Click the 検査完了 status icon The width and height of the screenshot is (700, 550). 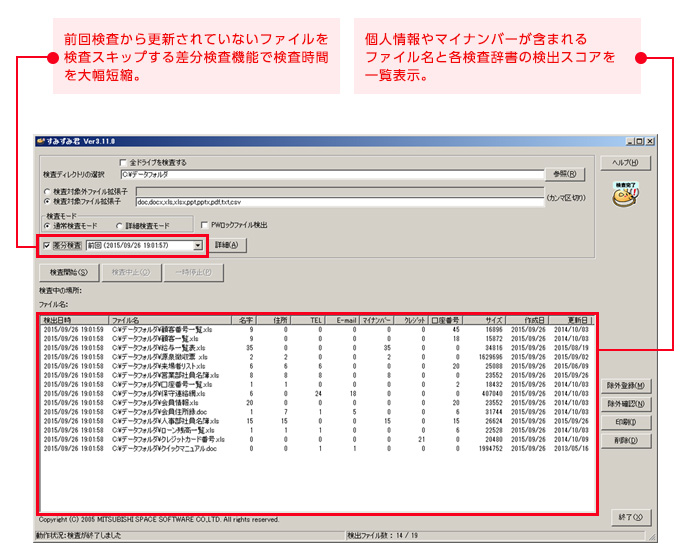625,195
